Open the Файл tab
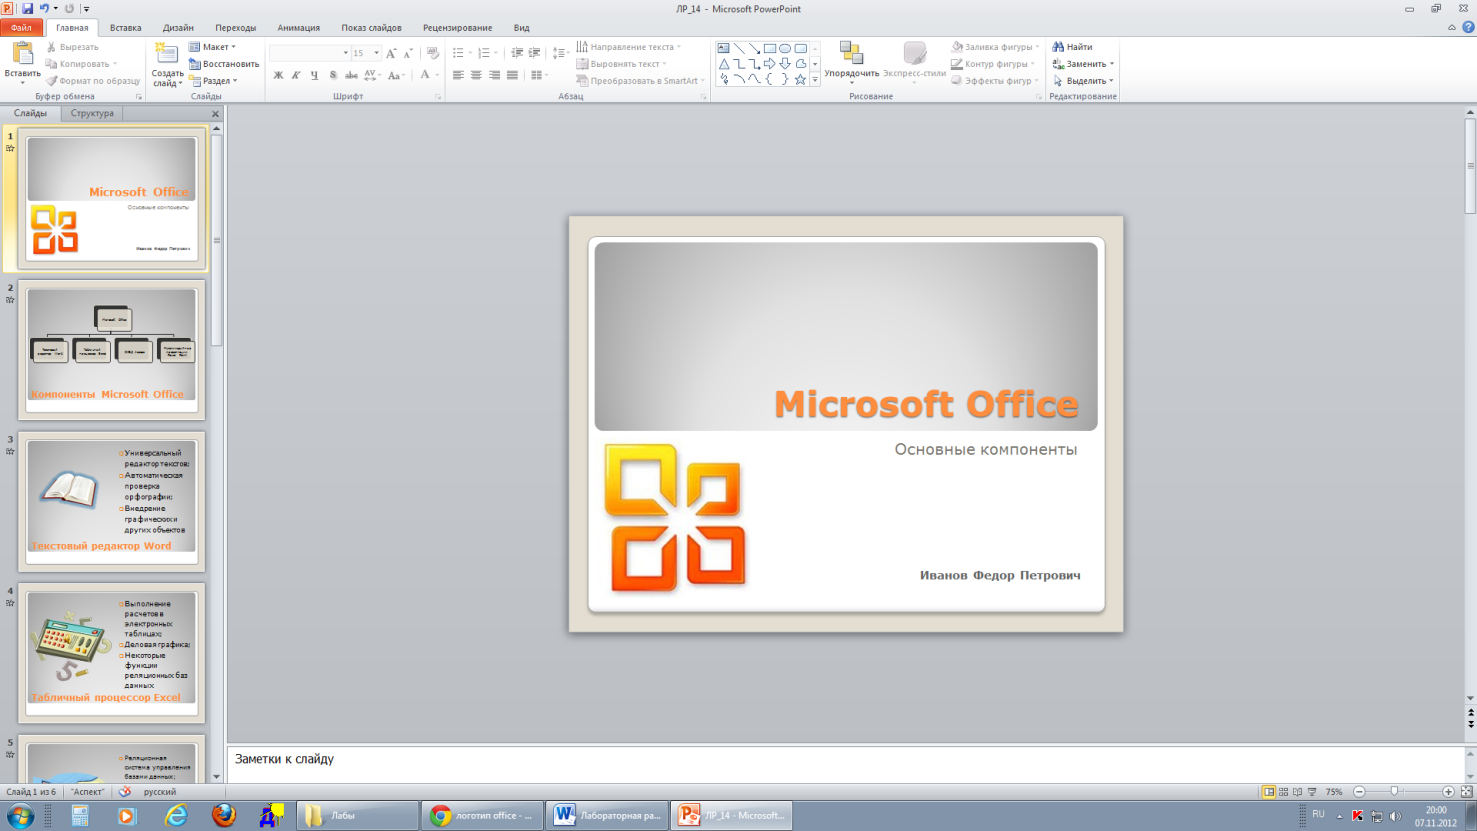 coord(22,28)
